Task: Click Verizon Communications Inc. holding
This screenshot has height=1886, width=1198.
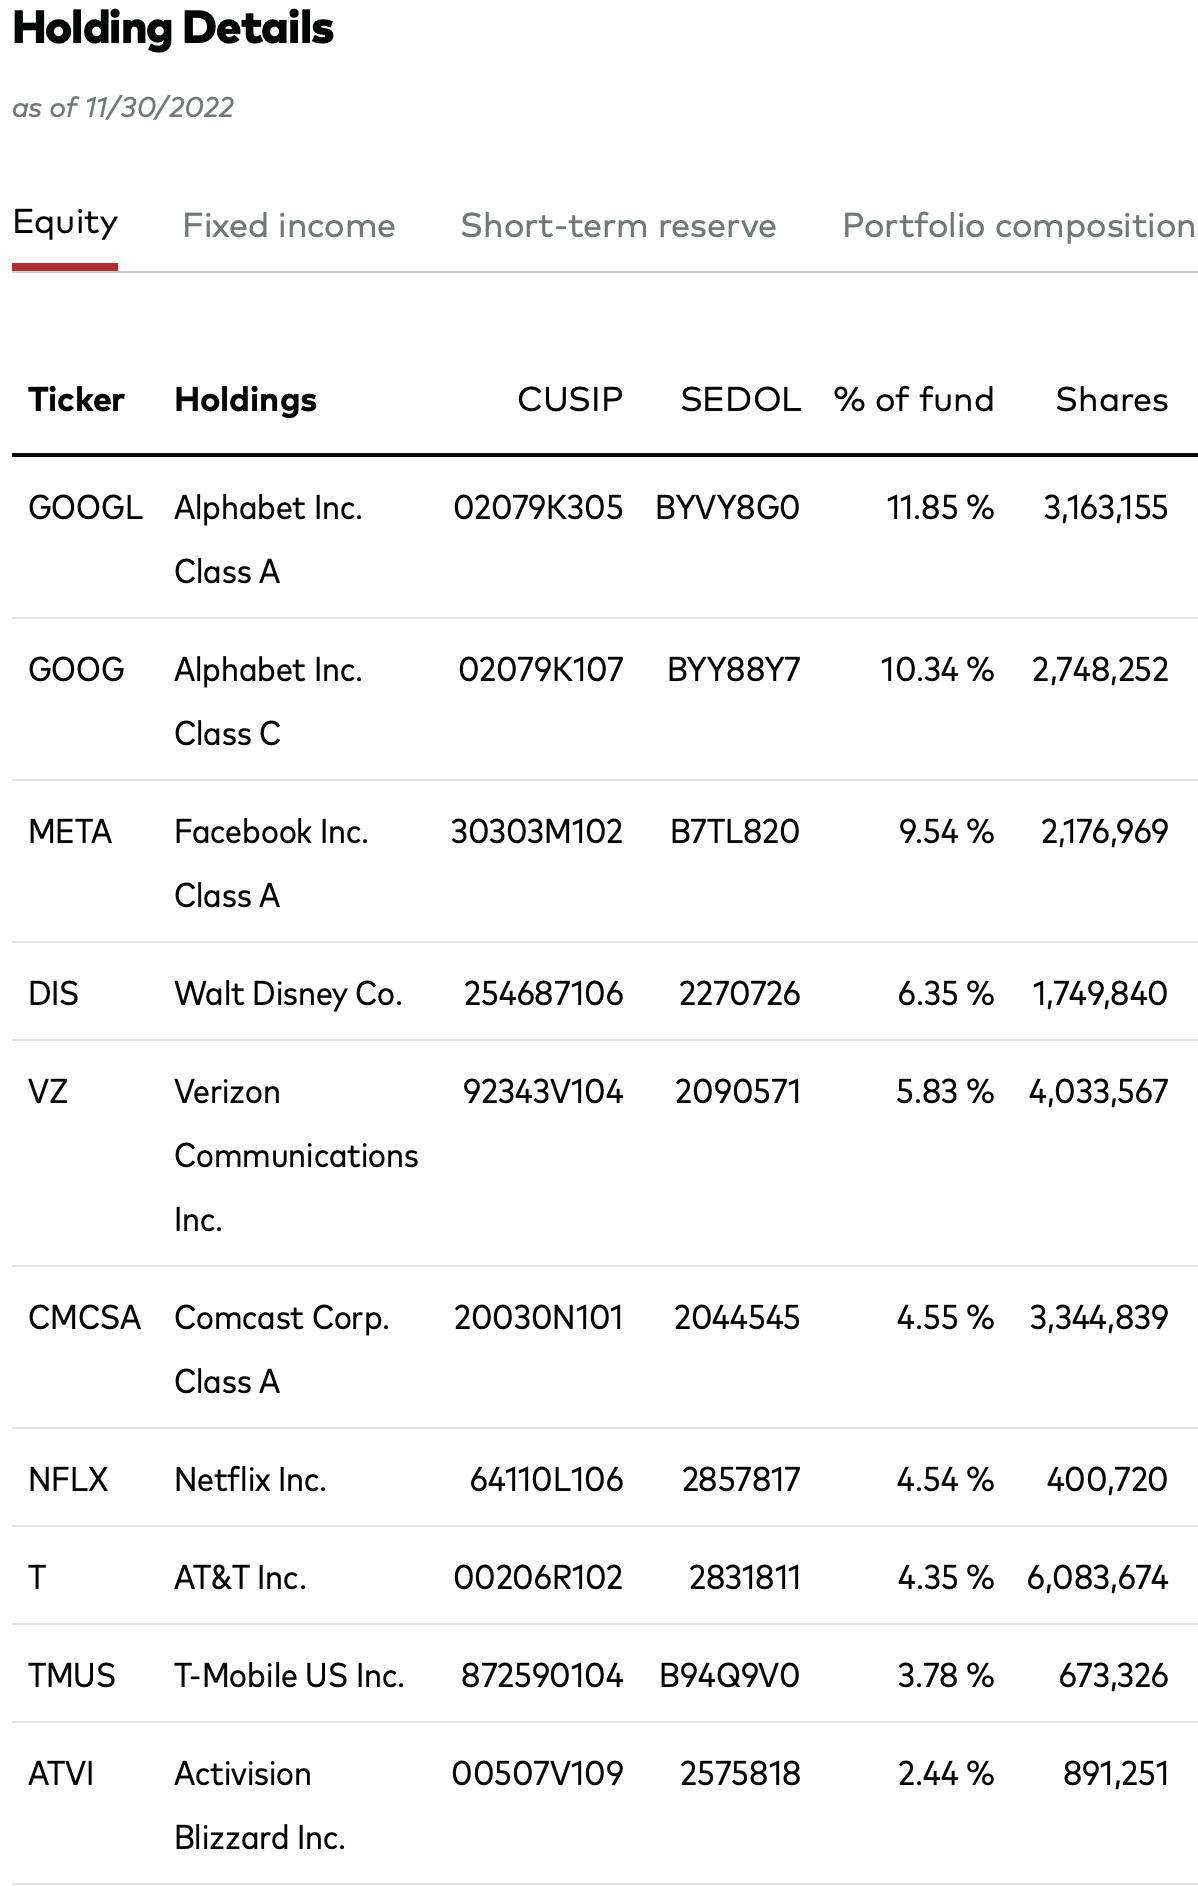Action: pos(296,1155)
